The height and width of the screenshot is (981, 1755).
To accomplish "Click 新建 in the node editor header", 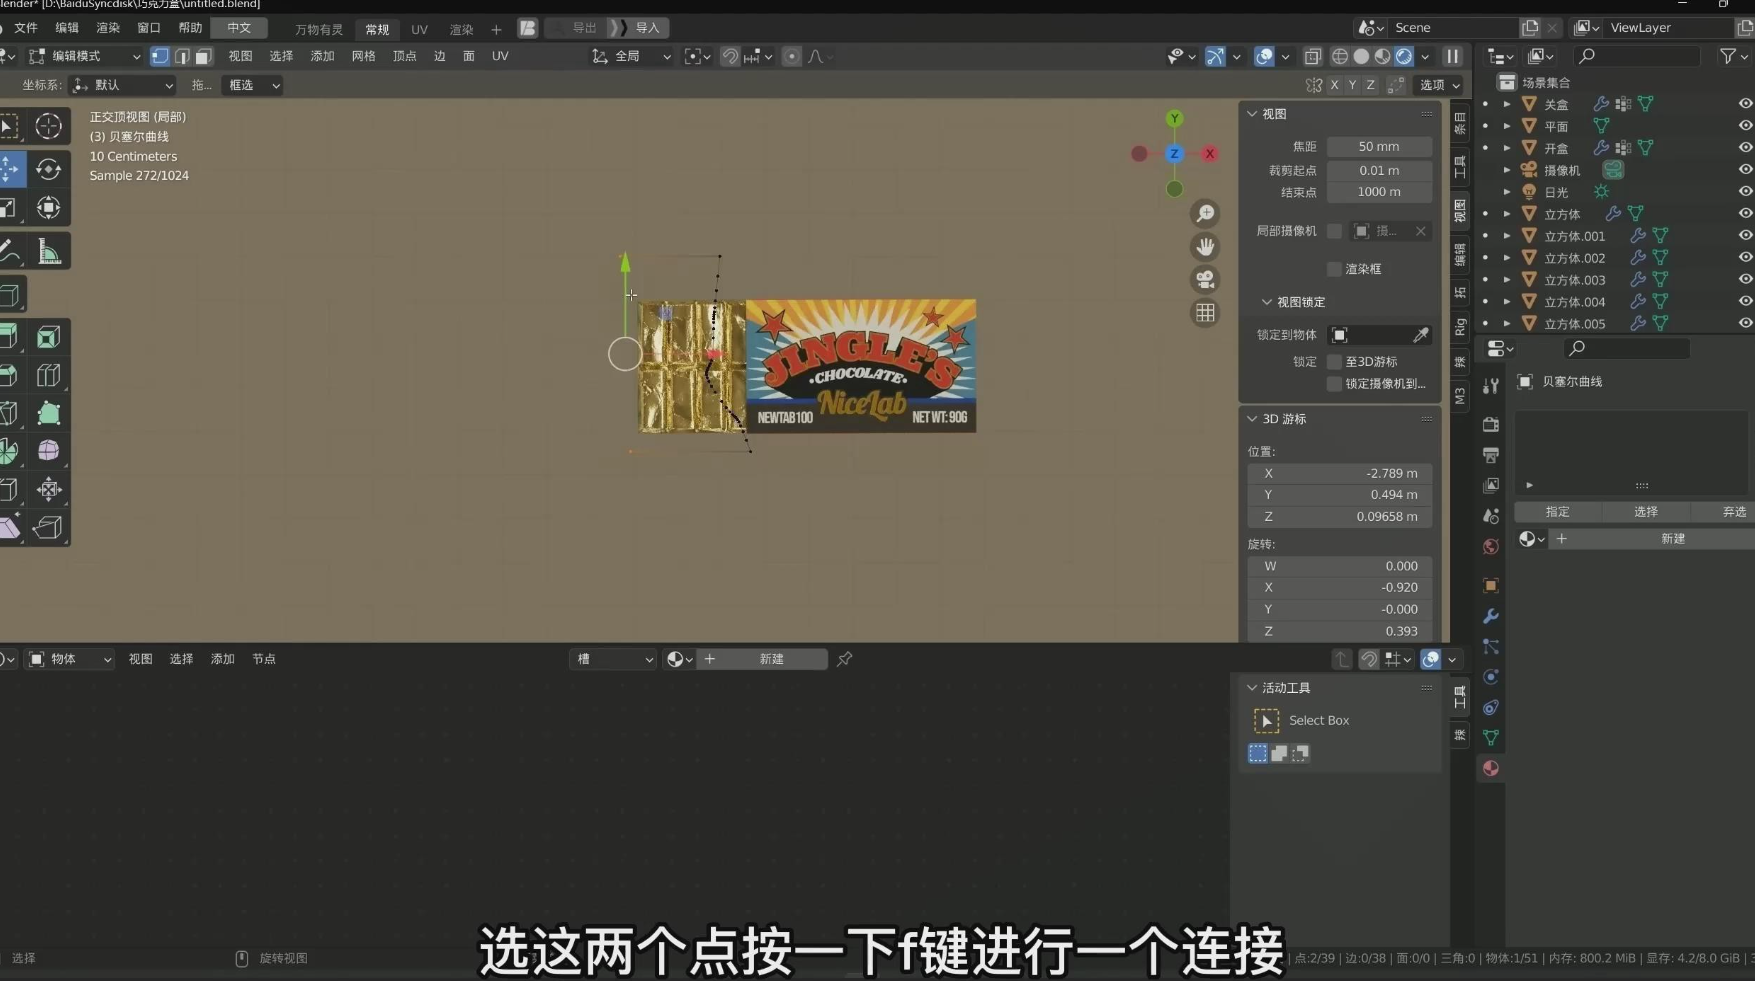I will click(762, 659).
